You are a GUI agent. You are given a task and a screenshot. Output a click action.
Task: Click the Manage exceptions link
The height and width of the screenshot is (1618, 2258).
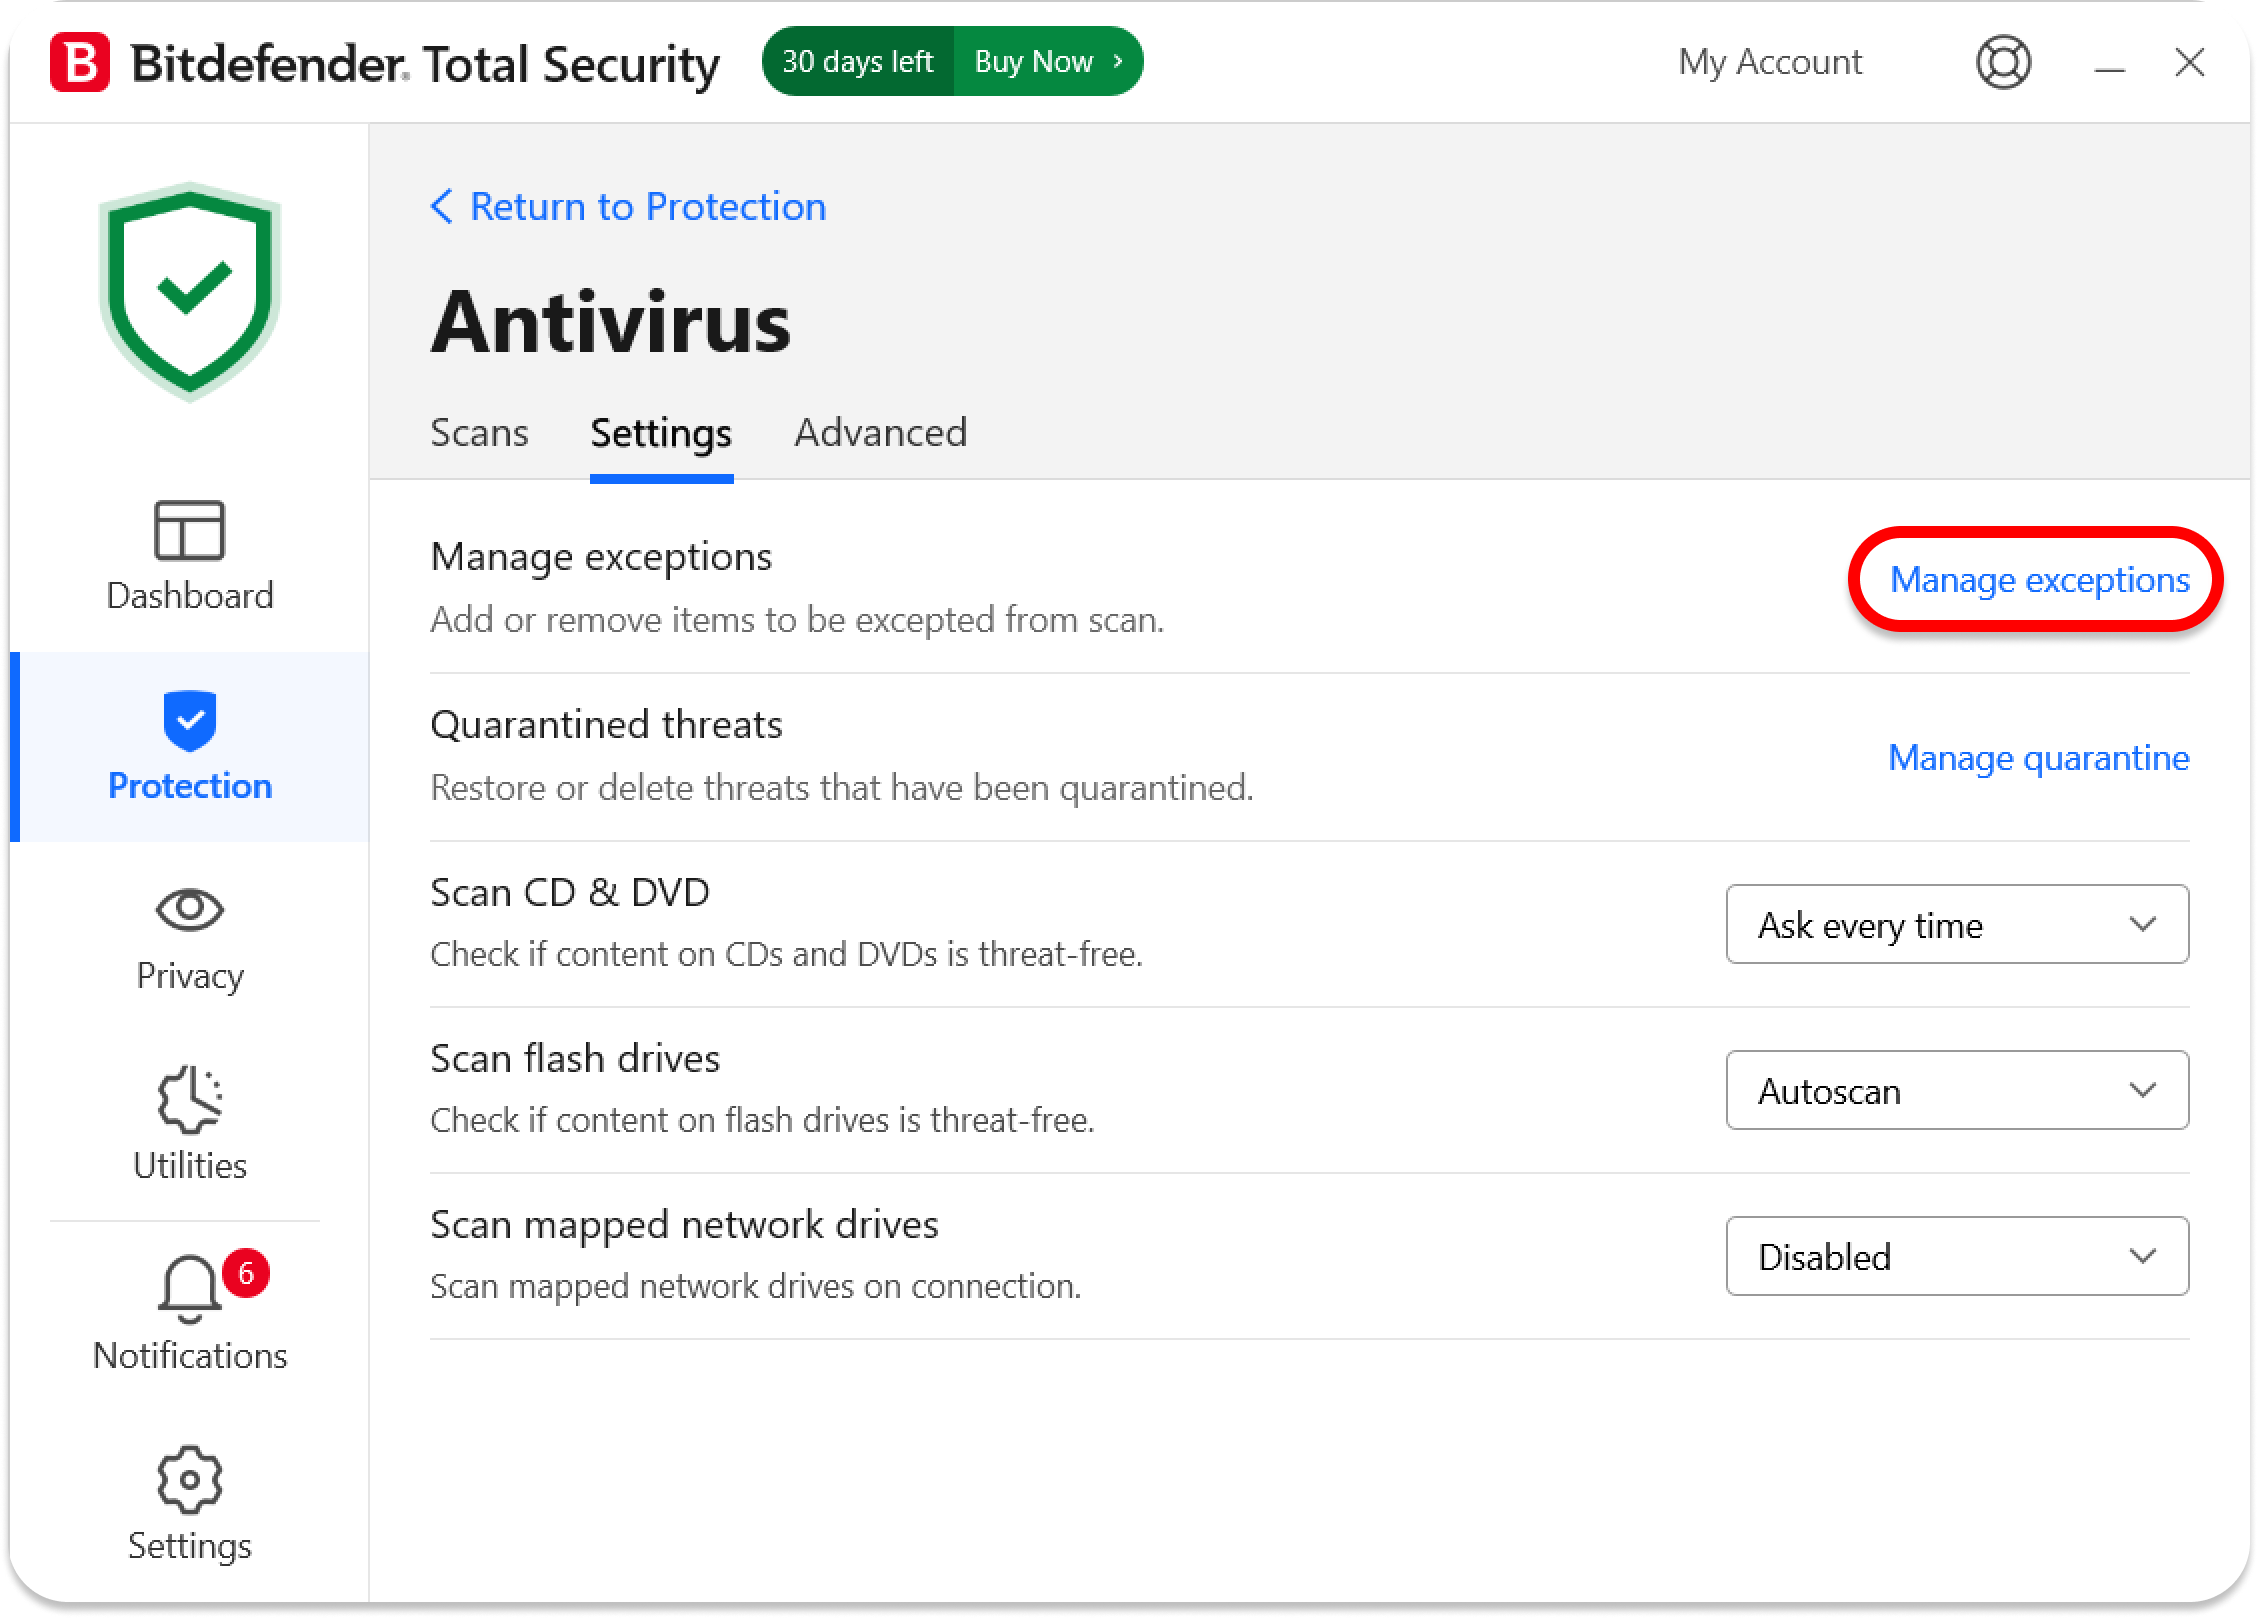coord(2039,580)
